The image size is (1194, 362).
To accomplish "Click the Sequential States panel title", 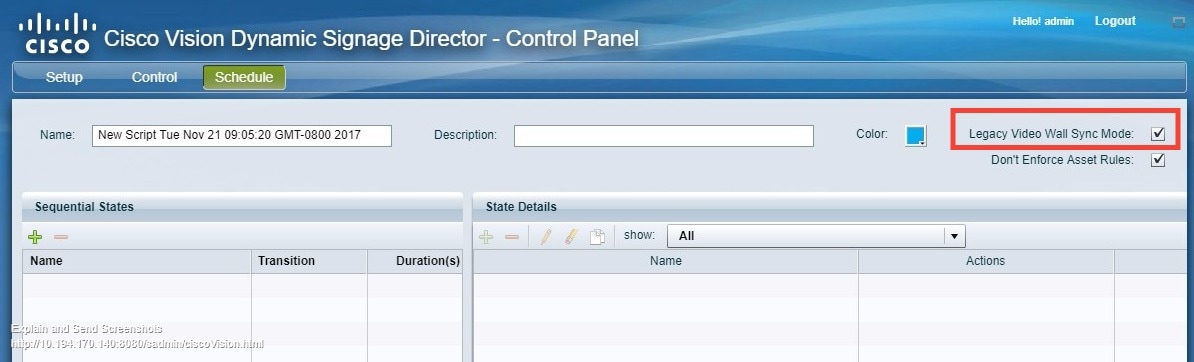I will [x=84, y=207].
